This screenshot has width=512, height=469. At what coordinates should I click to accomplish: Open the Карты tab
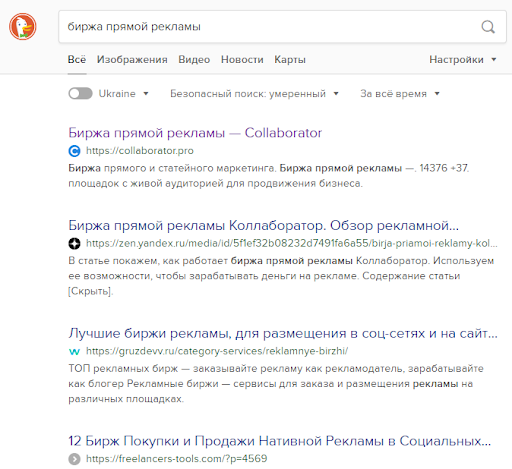click(290, 59)
